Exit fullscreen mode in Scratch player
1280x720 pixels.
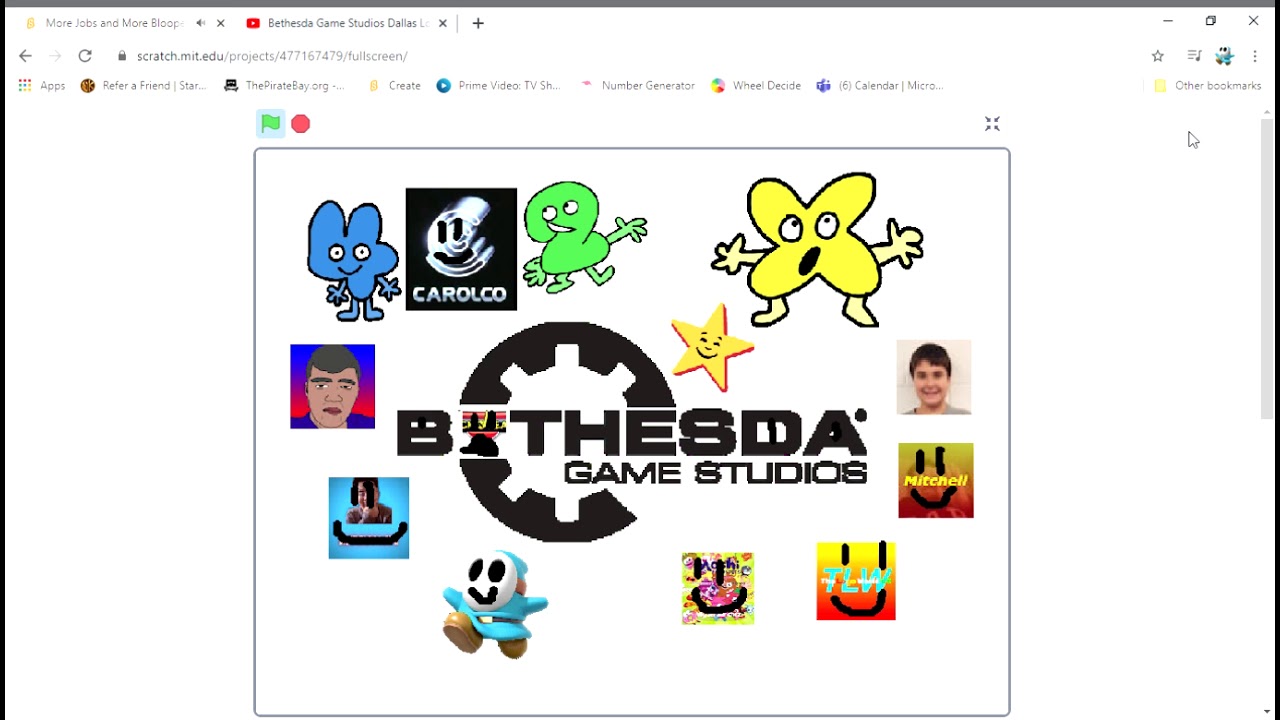click(992, 124)
